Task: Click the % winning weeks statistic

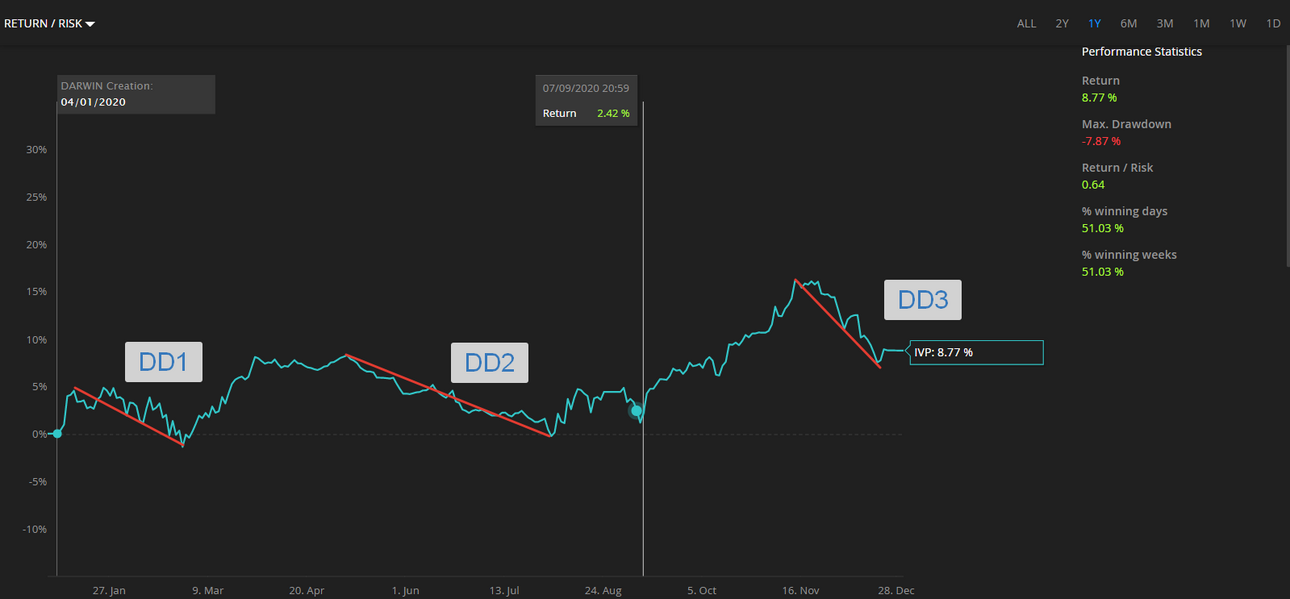Action: pos(1129,263)
